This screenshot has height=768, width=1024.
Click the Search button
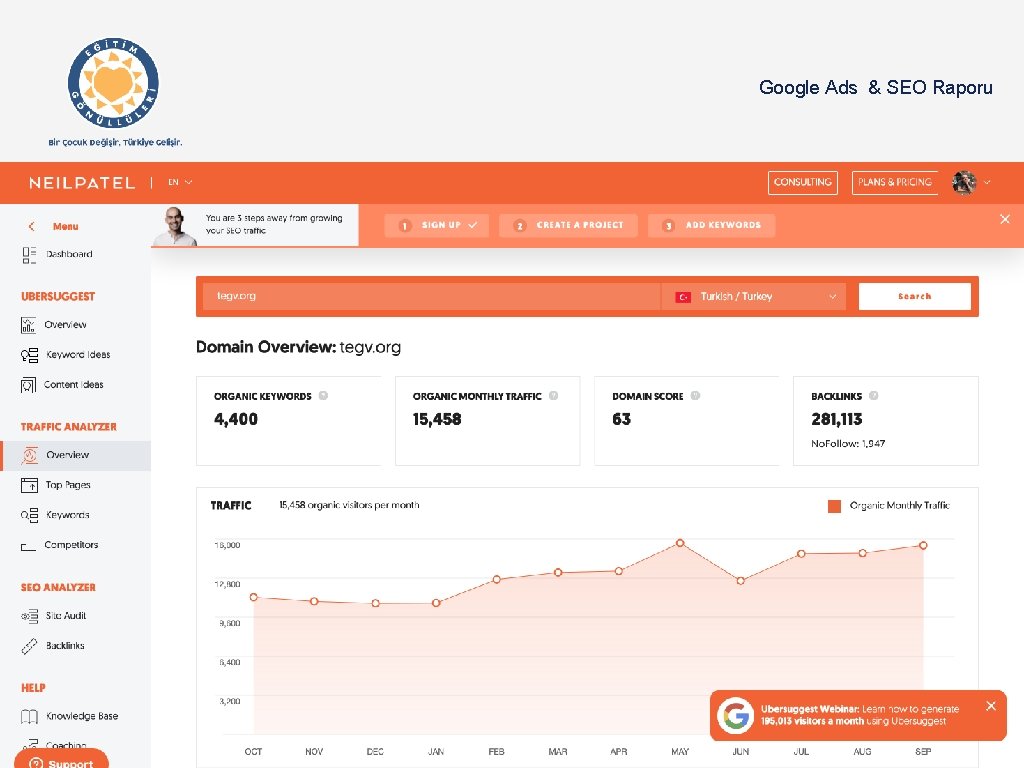click(914, 296)
